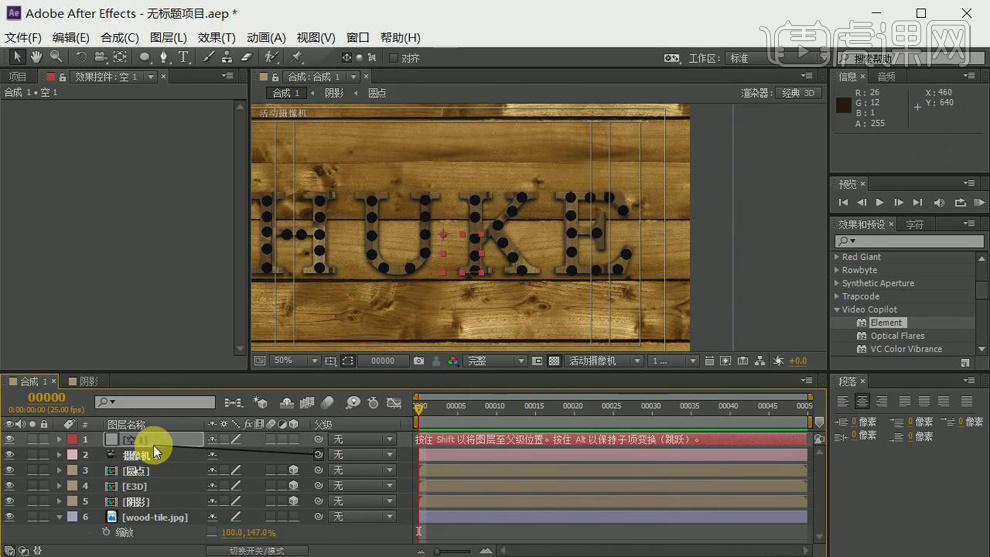990x557 pixels.
Task: Select the Hand tool
Action: [36, 57]
